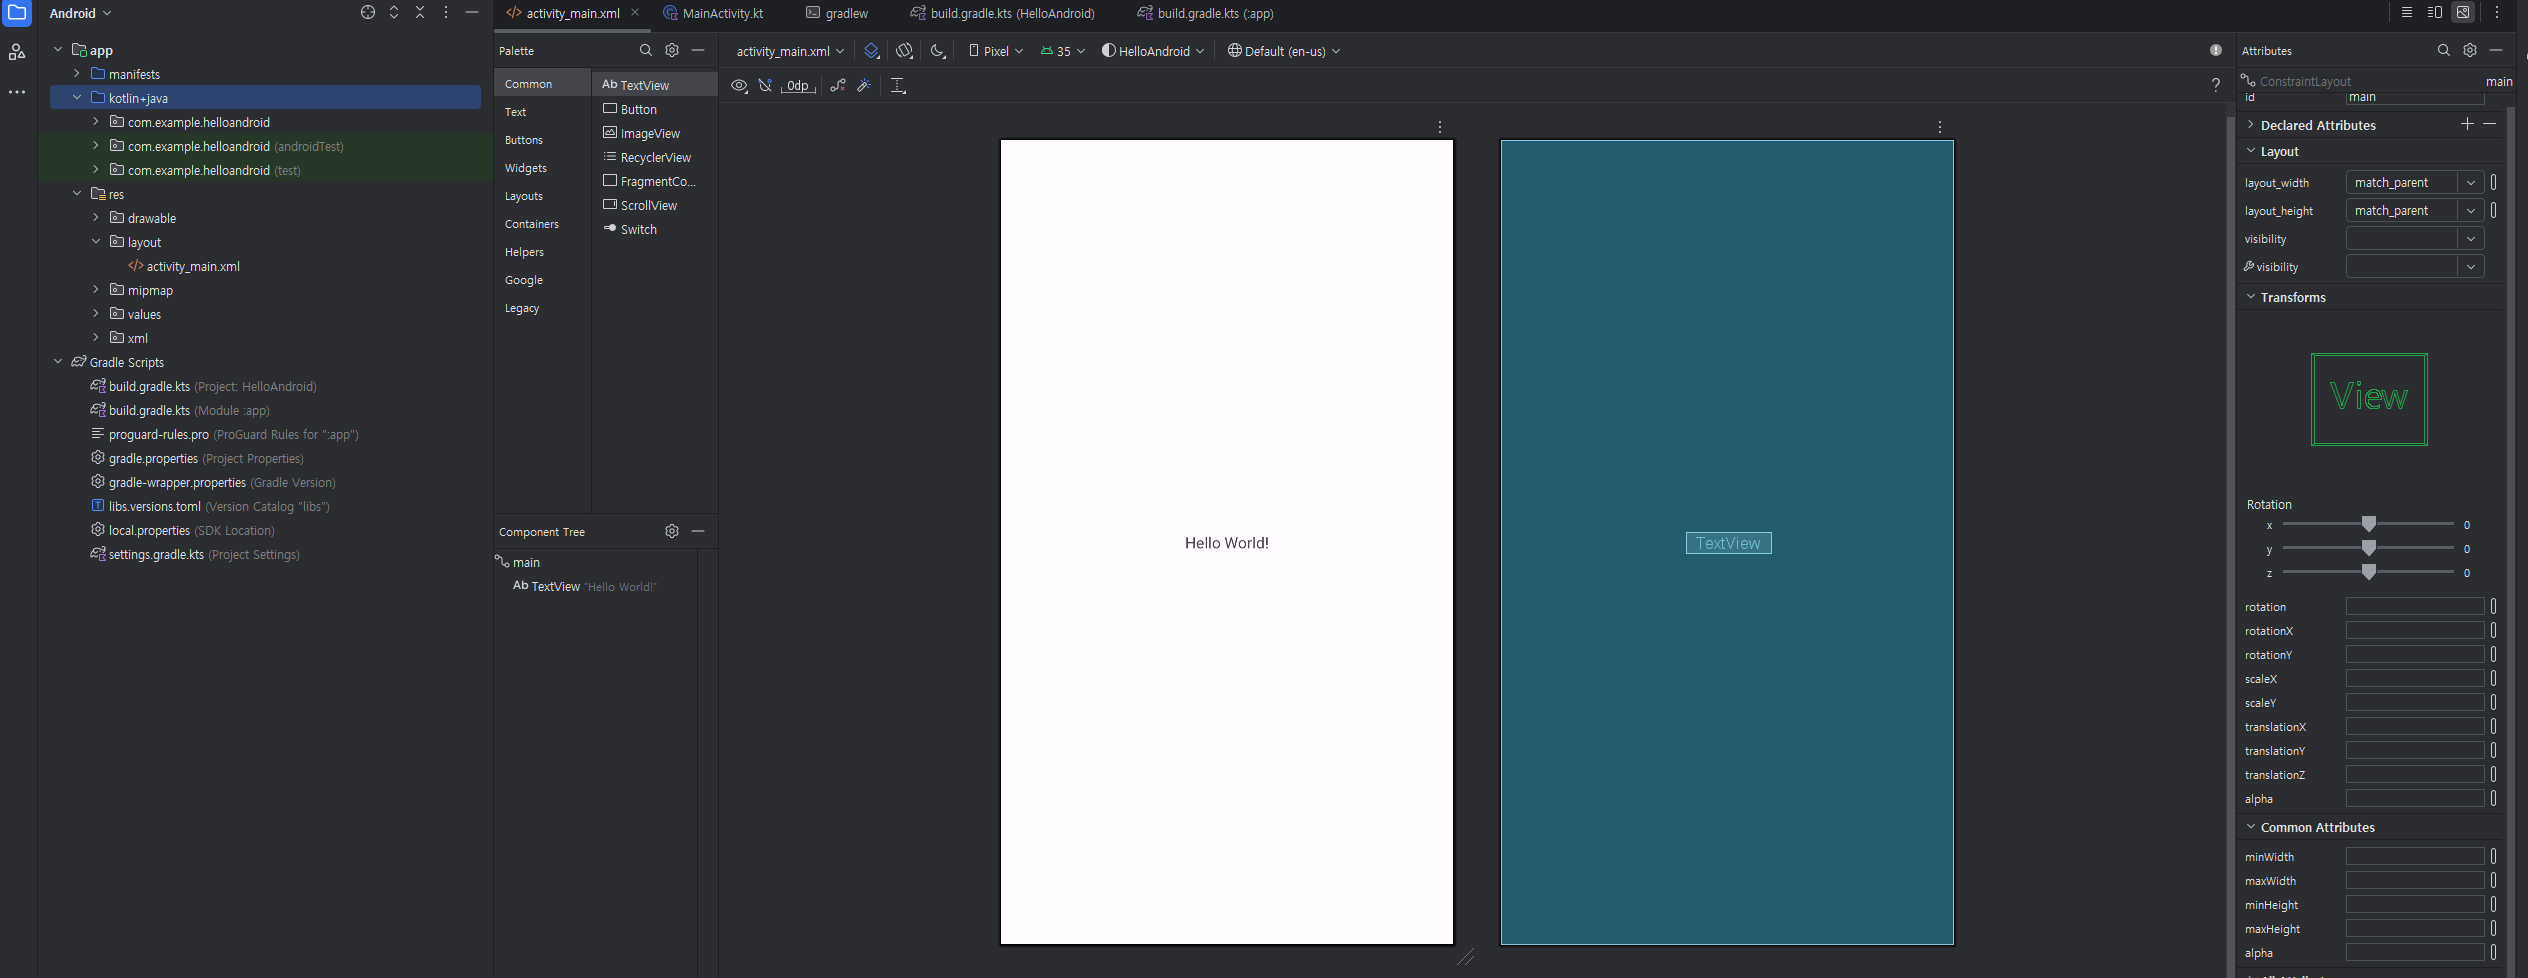
Task: Click the Select Opened File crosshair icon
Action: click(x=368, y=13)
